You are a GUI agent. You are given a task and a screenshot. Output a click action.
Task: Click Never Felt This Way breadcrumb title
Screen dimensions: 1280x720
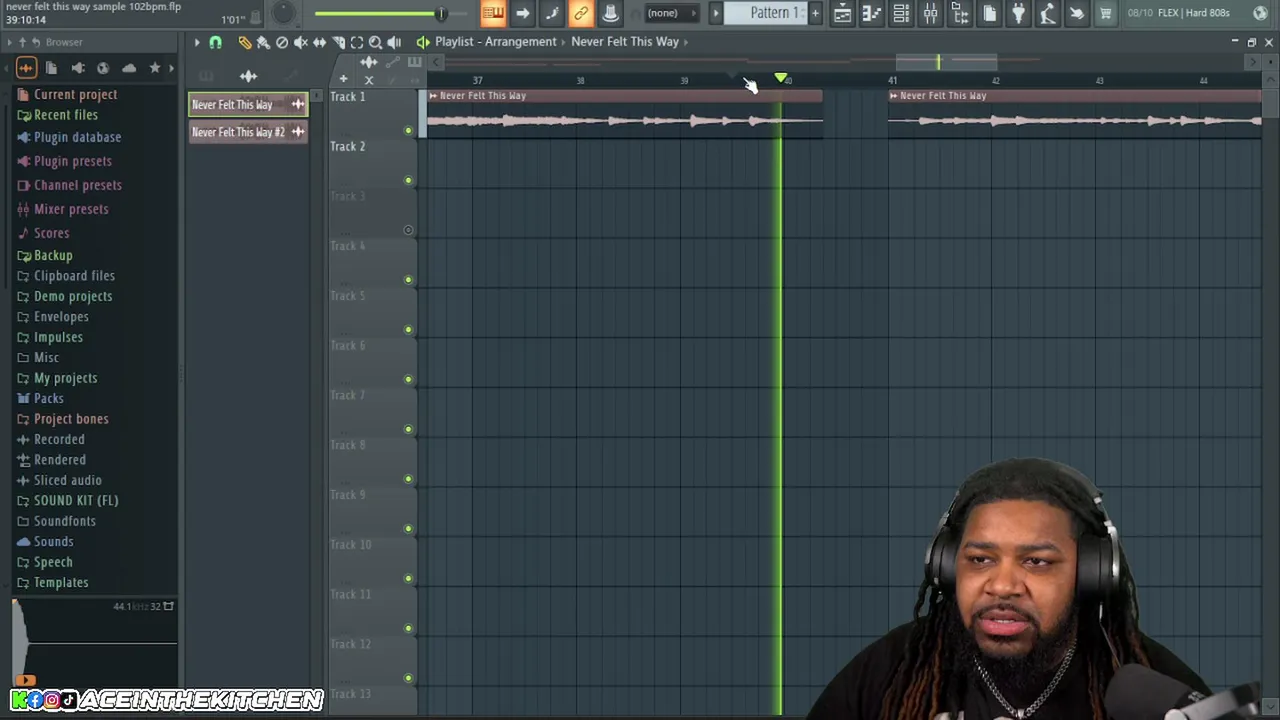point(625,42)
